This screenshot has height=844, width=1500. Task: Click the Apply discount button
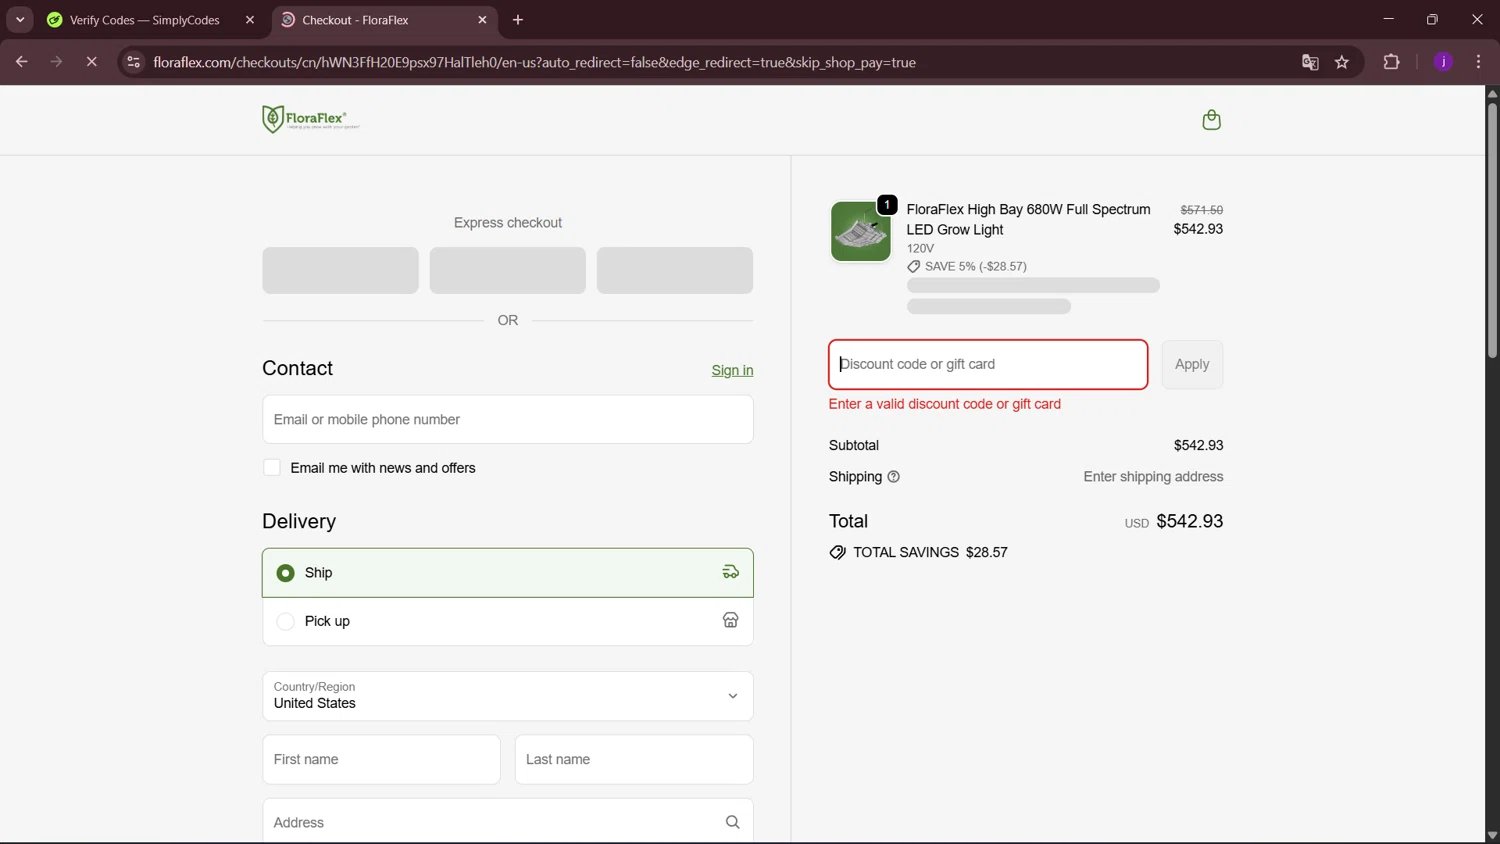1192,364
